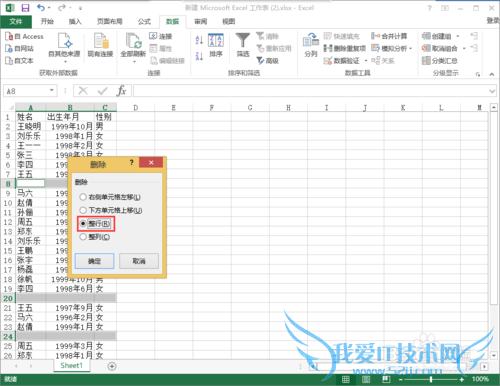Click the Delete dialog help question mark
Image resolution: width=500 pixels, height=386 pixels.
[x=132, y=163]
